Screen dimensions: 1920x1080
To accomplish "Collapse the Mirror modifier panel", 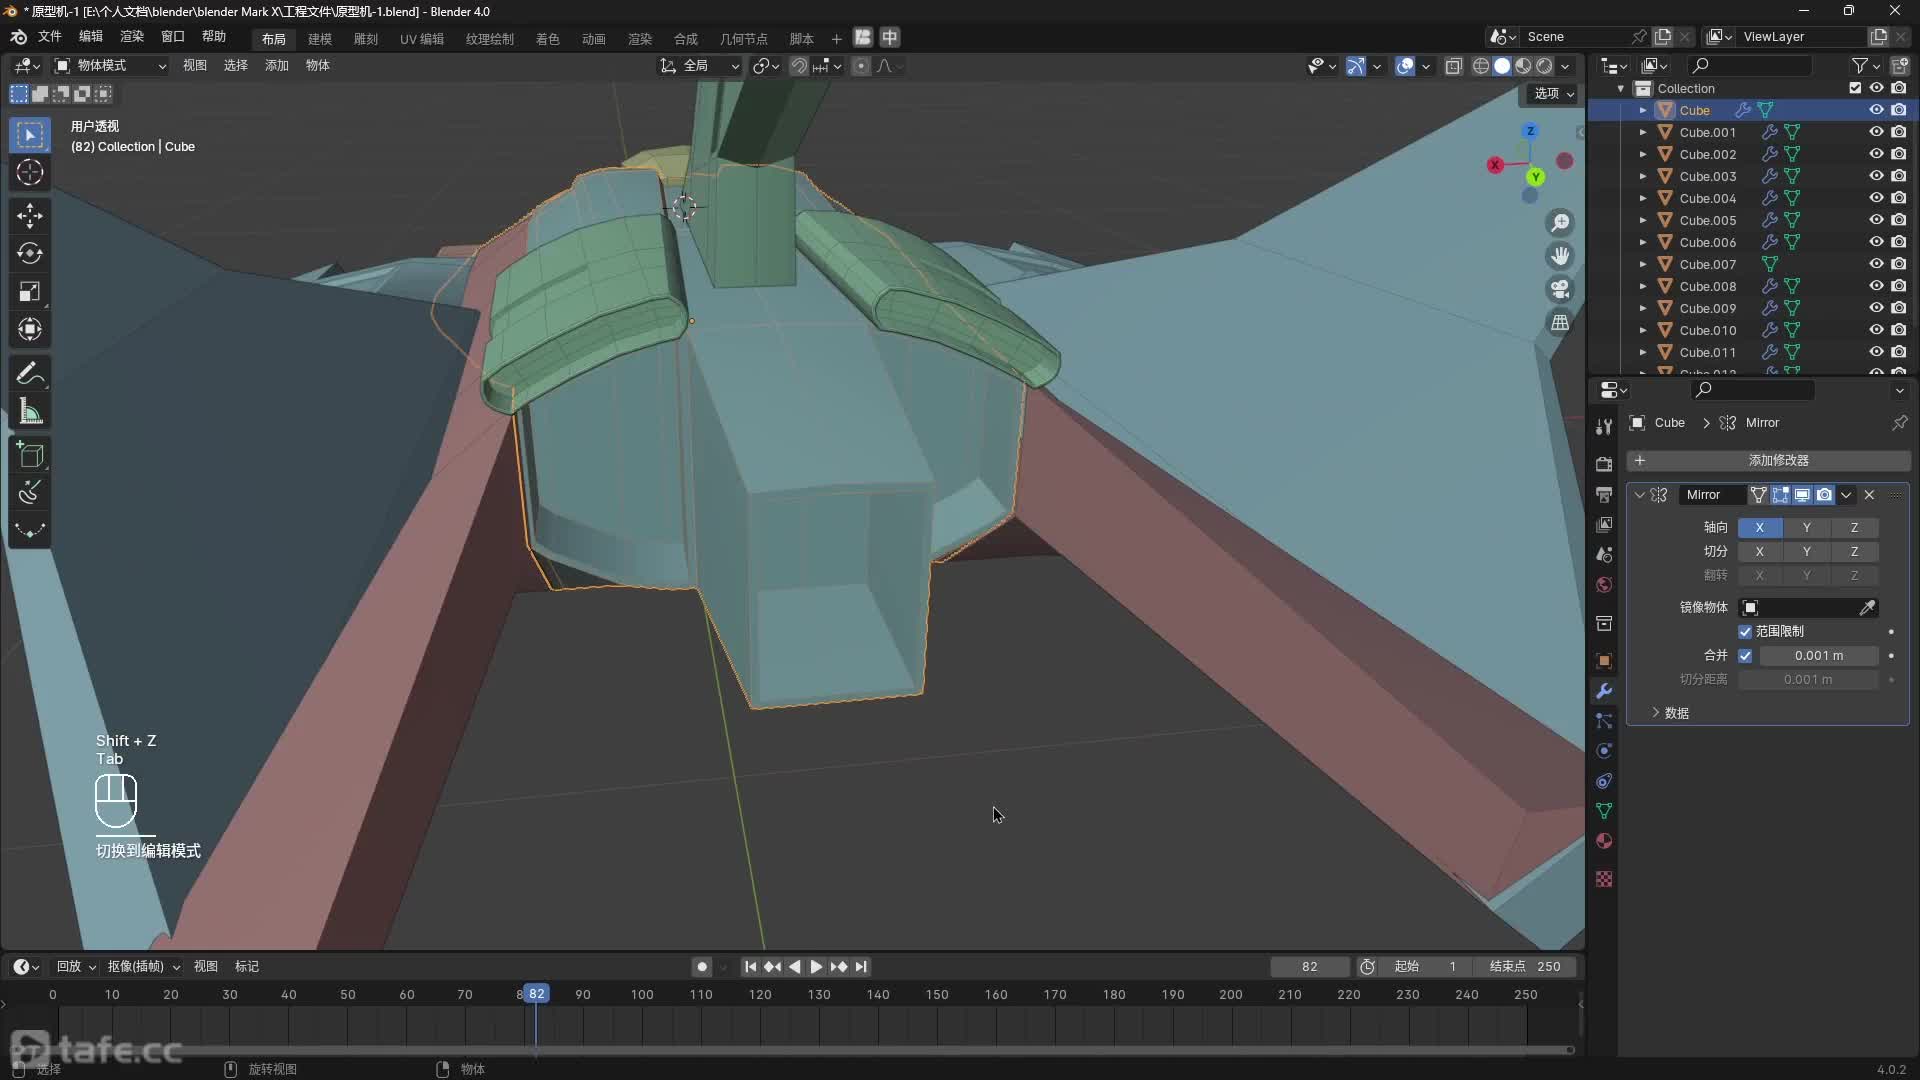I will click(x=1640, y=495).
